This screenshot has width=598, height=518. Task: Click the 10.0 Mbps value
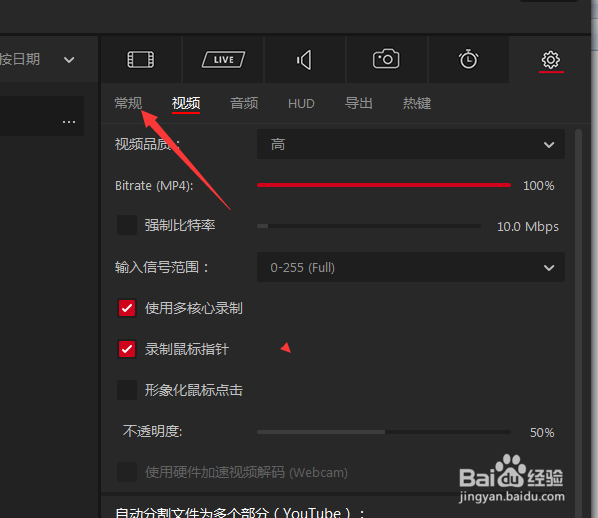(x=528, y=227)
